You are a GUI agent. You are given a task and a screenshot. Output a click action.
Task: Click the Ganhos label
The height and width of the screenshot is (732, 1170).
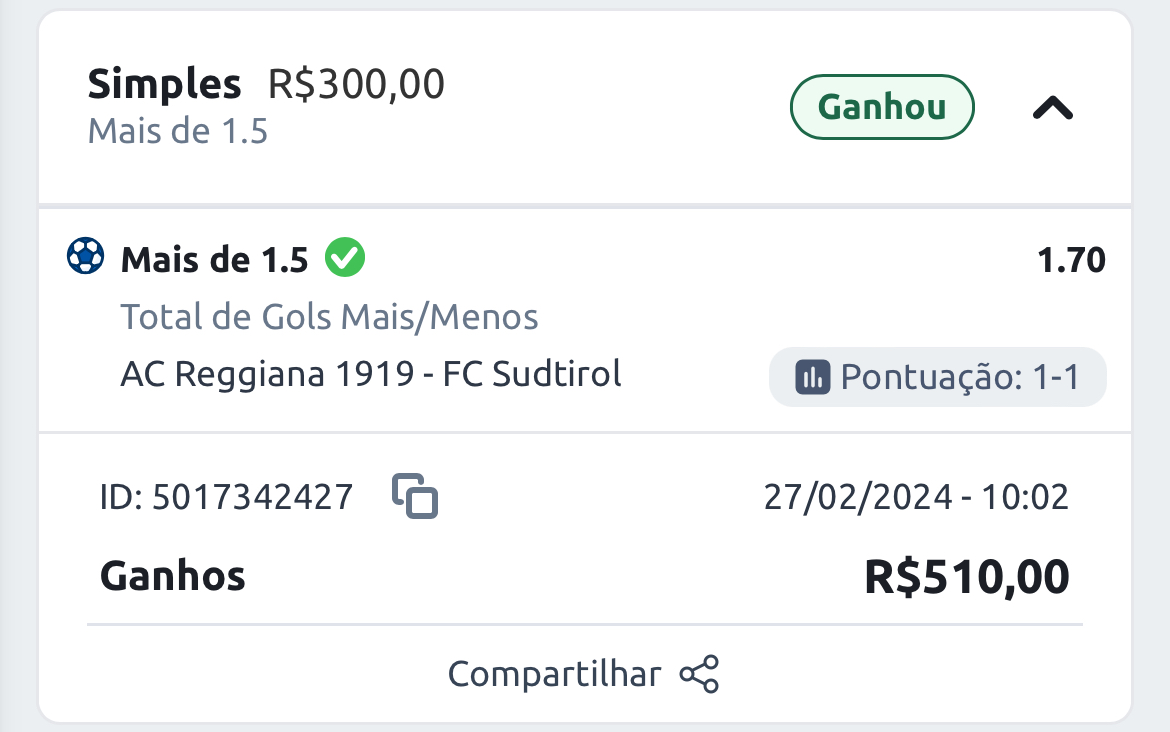[x=172, y=577]
